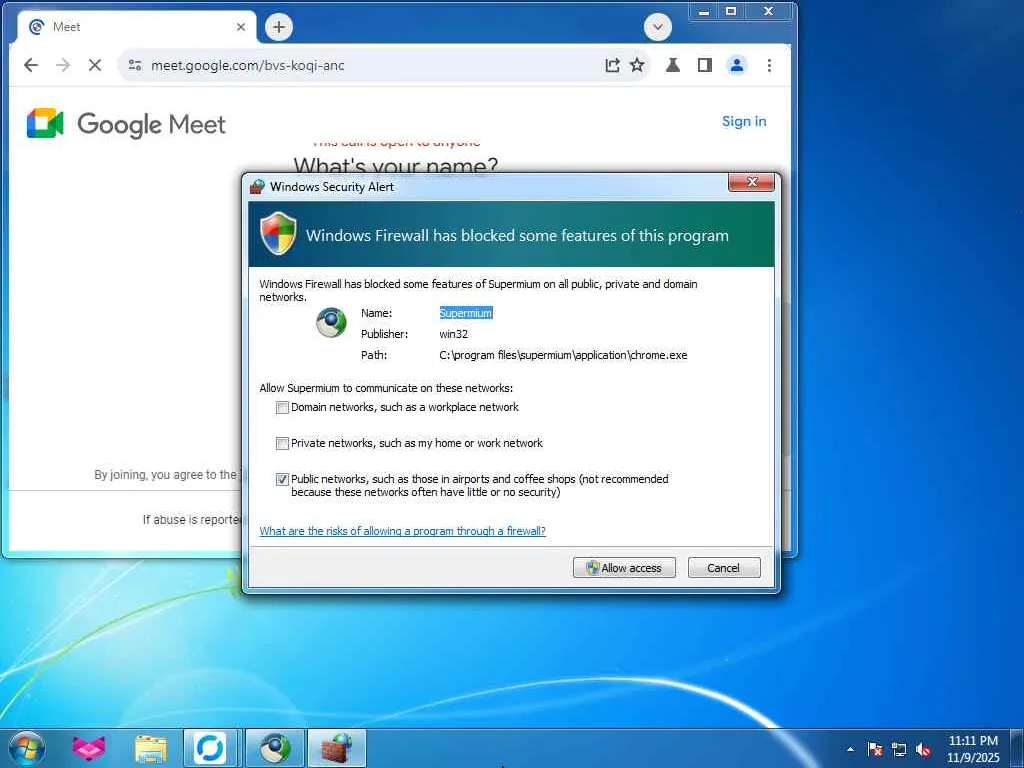Click the browser back arrow

point(31,65)
